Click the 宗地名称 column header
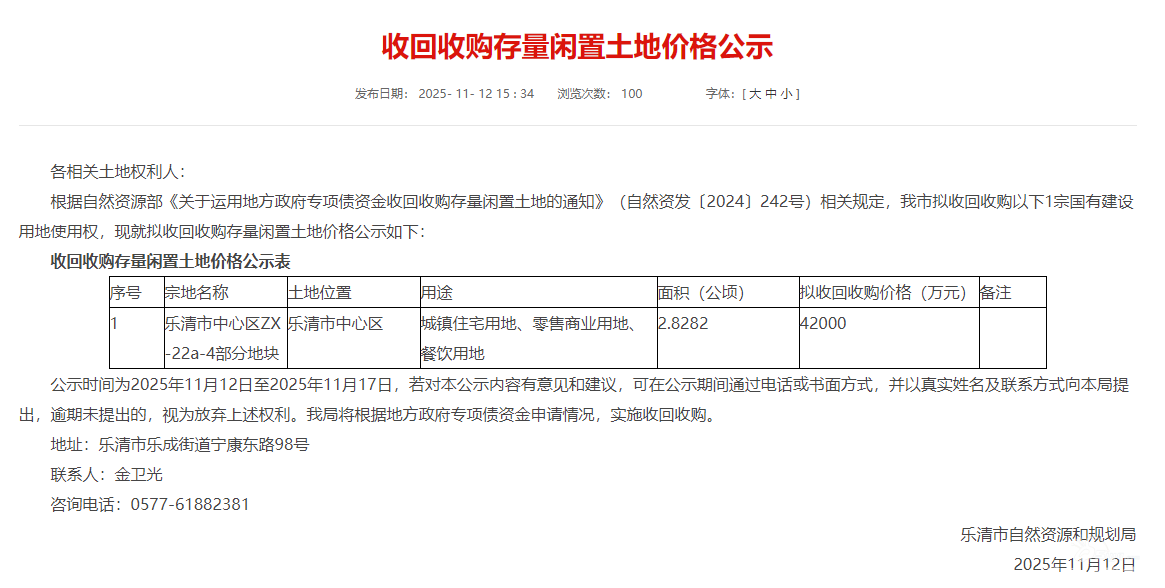Viewport: 1165px width, 588px height. [197, 292]
